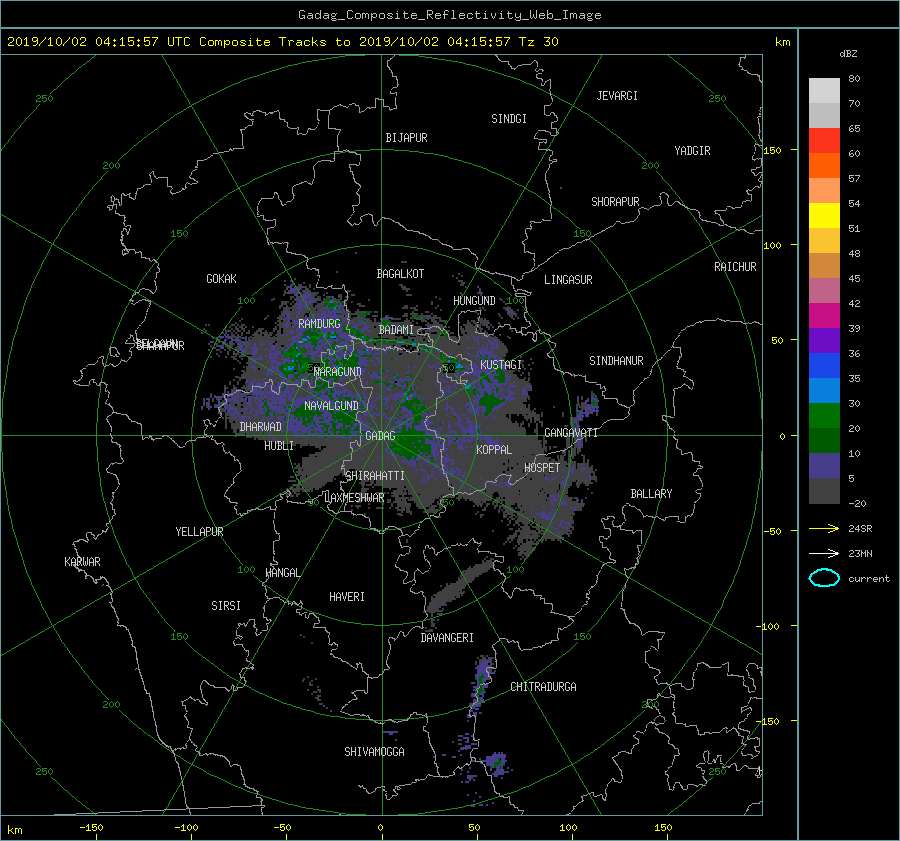Click the light gray 70-80 dBZ legend swatch
The height and width of the screenshot is (841, 900).
click(824, 91)
